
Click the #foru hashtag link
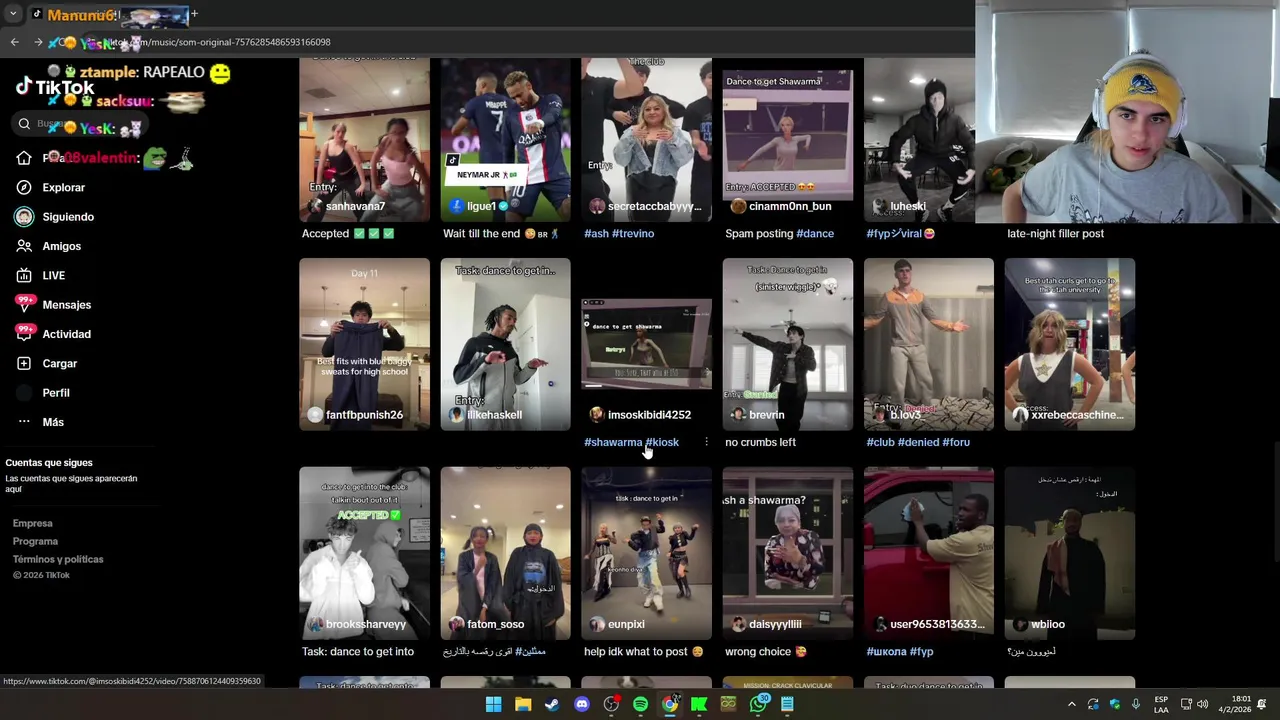pyautogui.click(x=956, y=442)
